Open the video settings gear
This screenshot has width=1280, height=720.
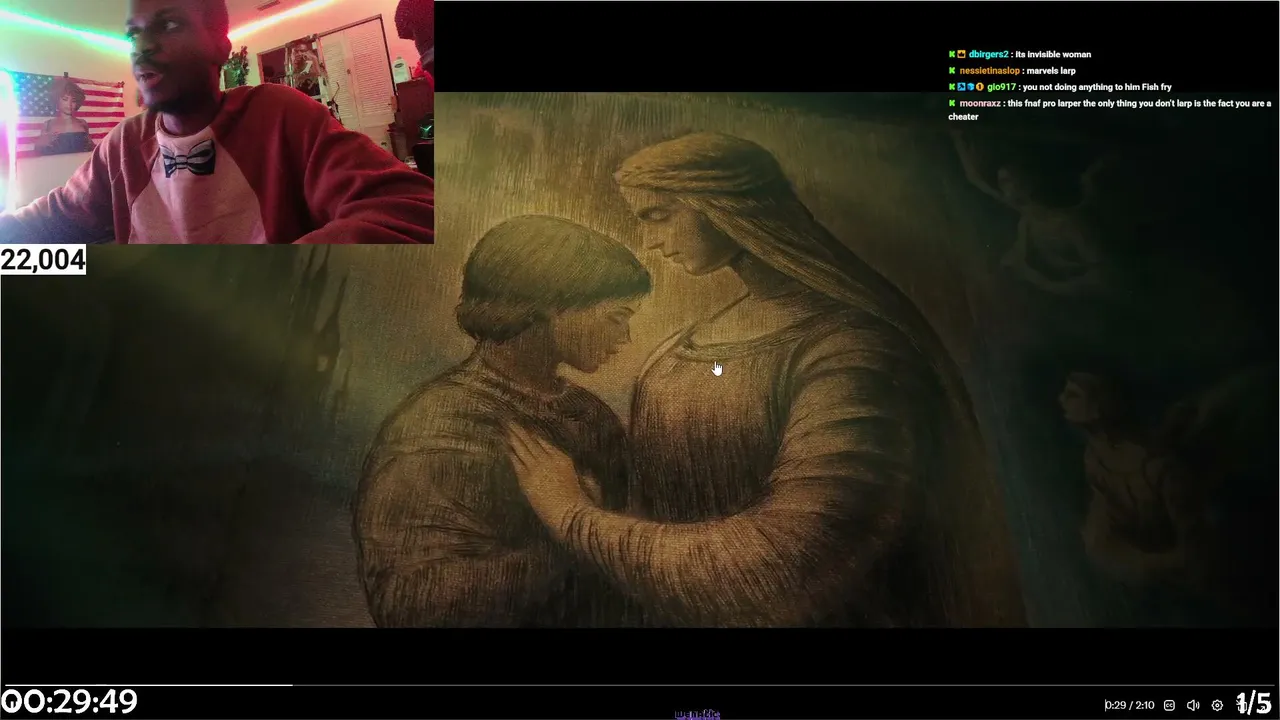[1217, 705]
